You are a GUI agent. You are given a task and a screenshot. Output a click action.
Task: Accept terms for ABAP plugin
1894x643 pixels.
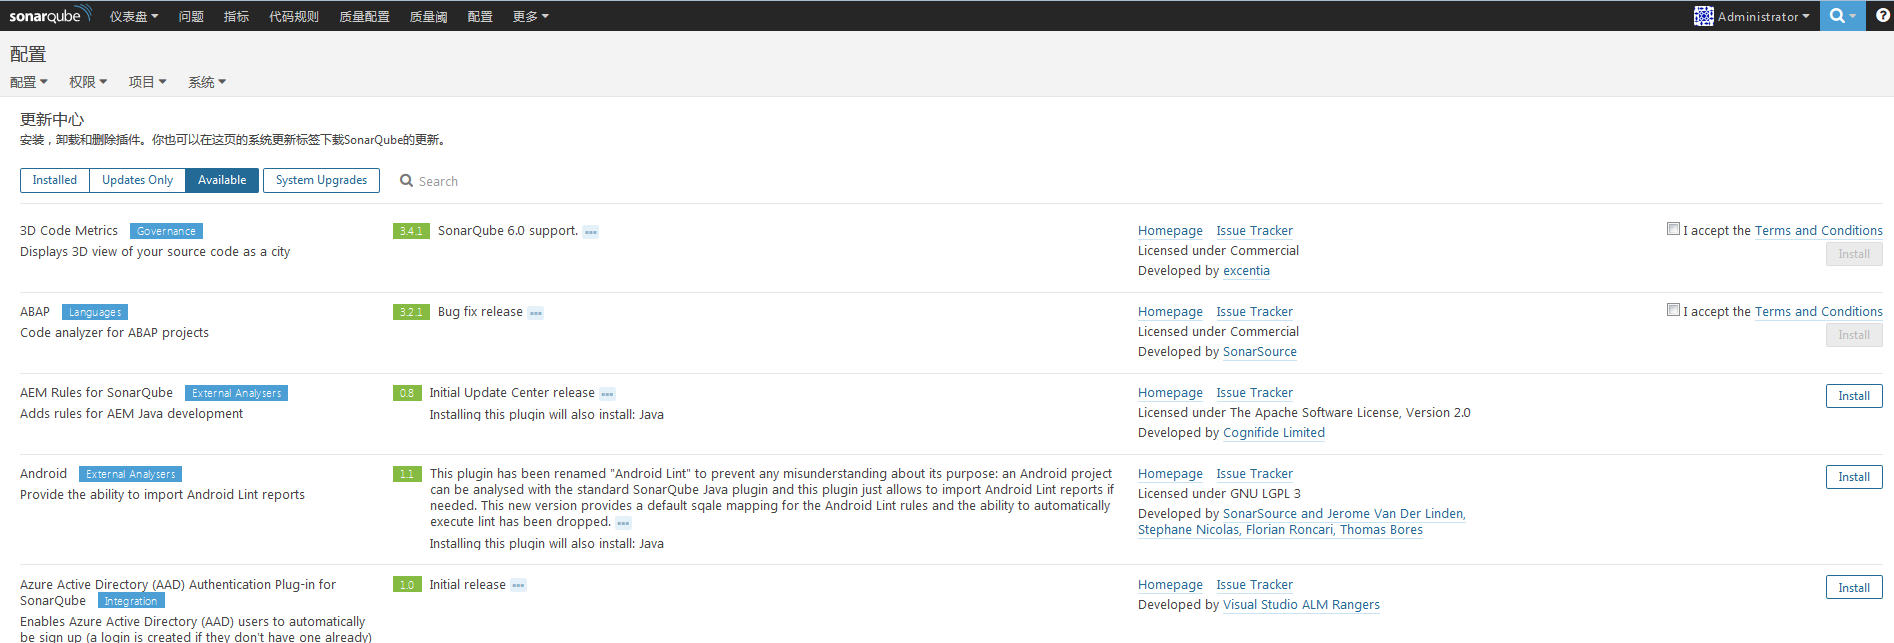pyautogui.click(x=1673, y=310)
